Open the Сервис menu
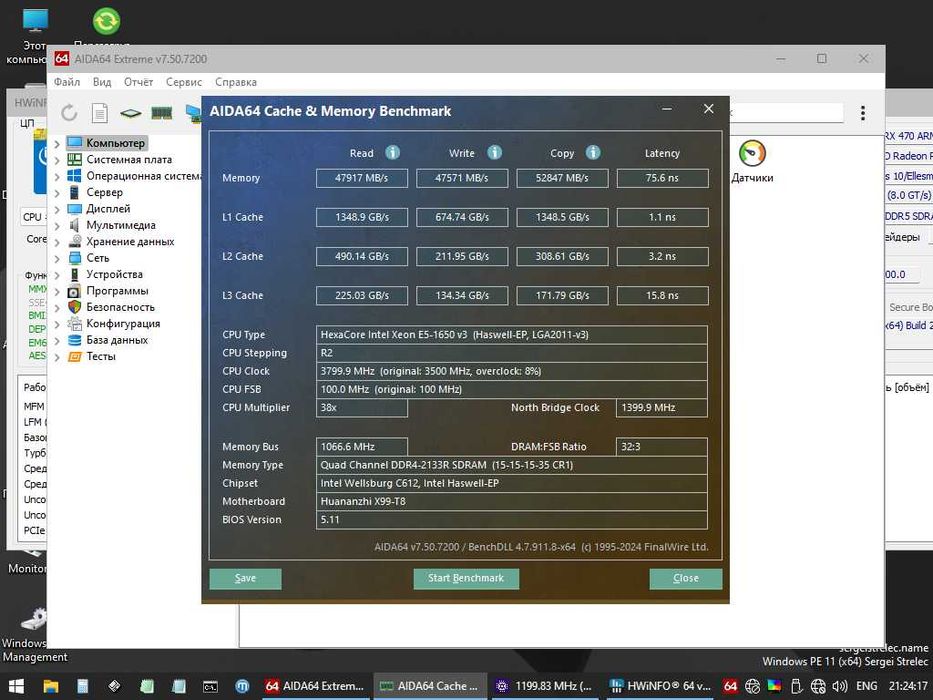The image size is (933, 700). point(184,82)
